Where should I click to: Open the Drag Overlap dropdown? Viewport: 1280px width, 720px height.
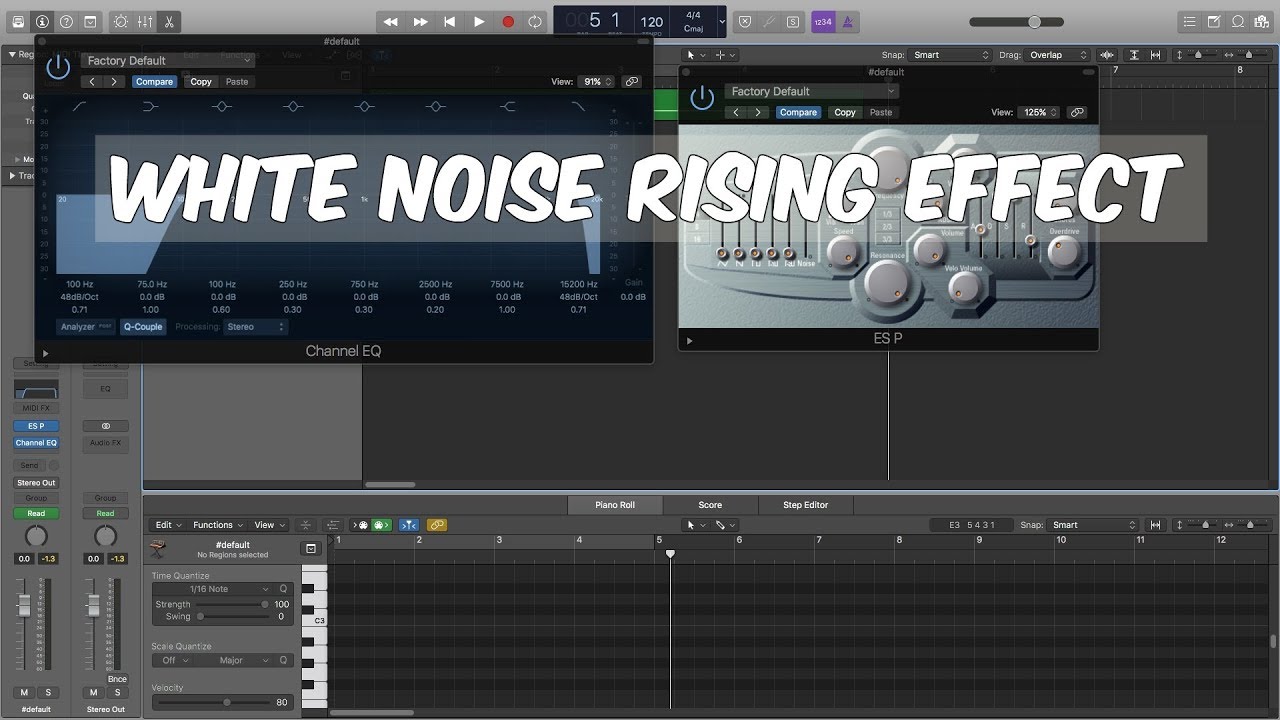pos(1059,55)
